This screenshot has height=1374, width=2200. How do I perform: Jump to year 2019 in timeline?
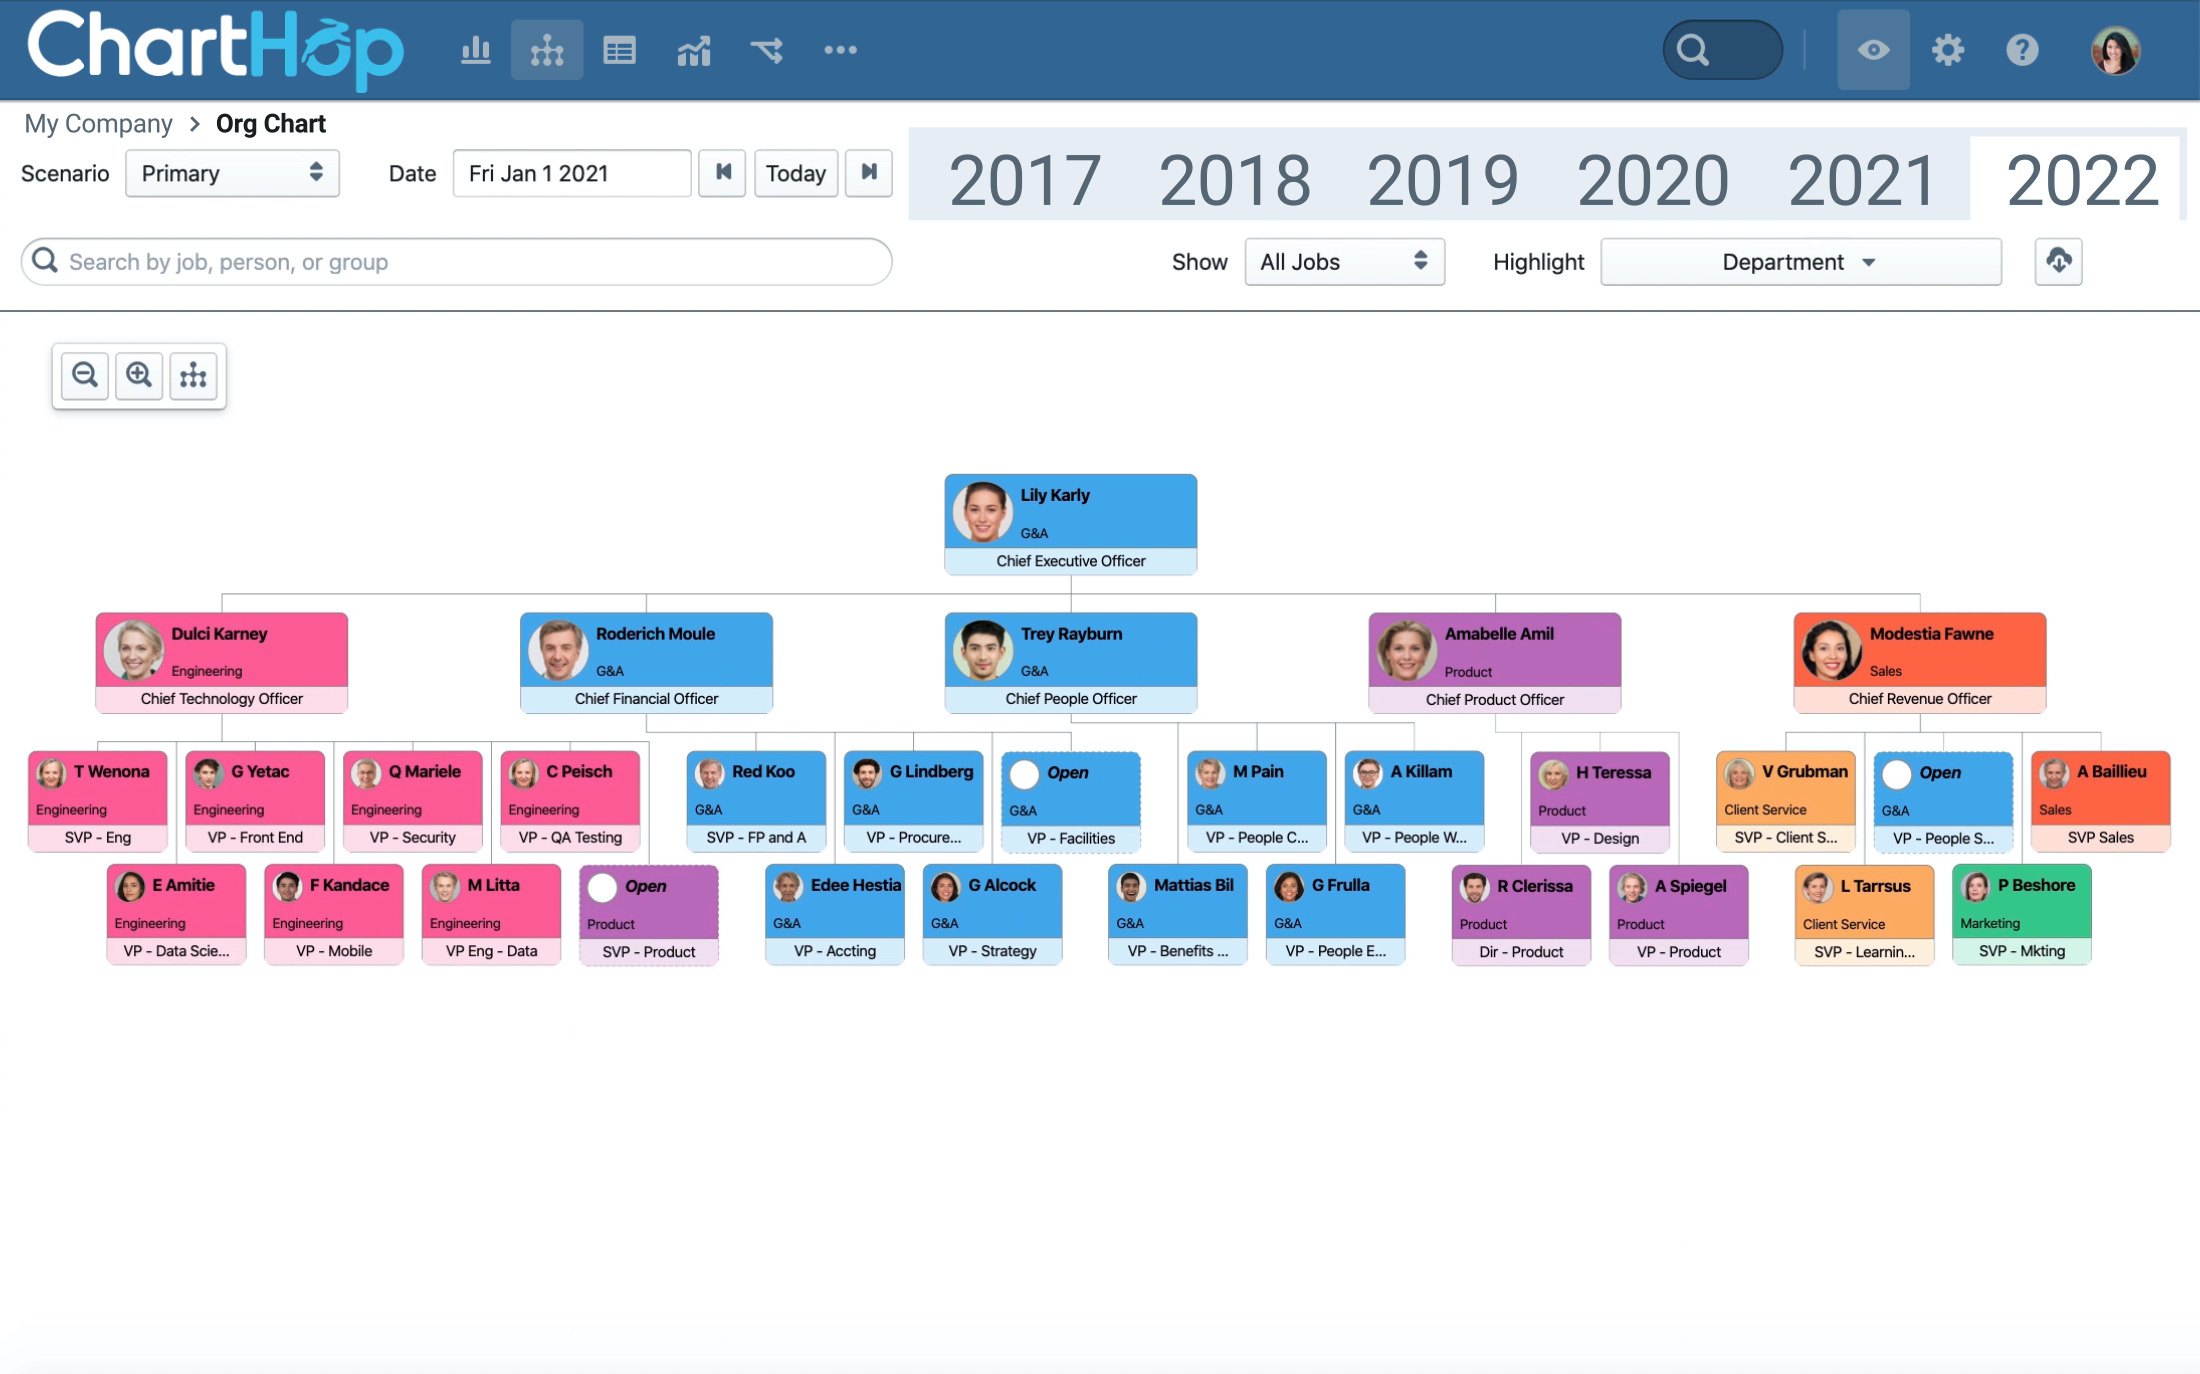pyautogui.click(x=1442, y=181)
